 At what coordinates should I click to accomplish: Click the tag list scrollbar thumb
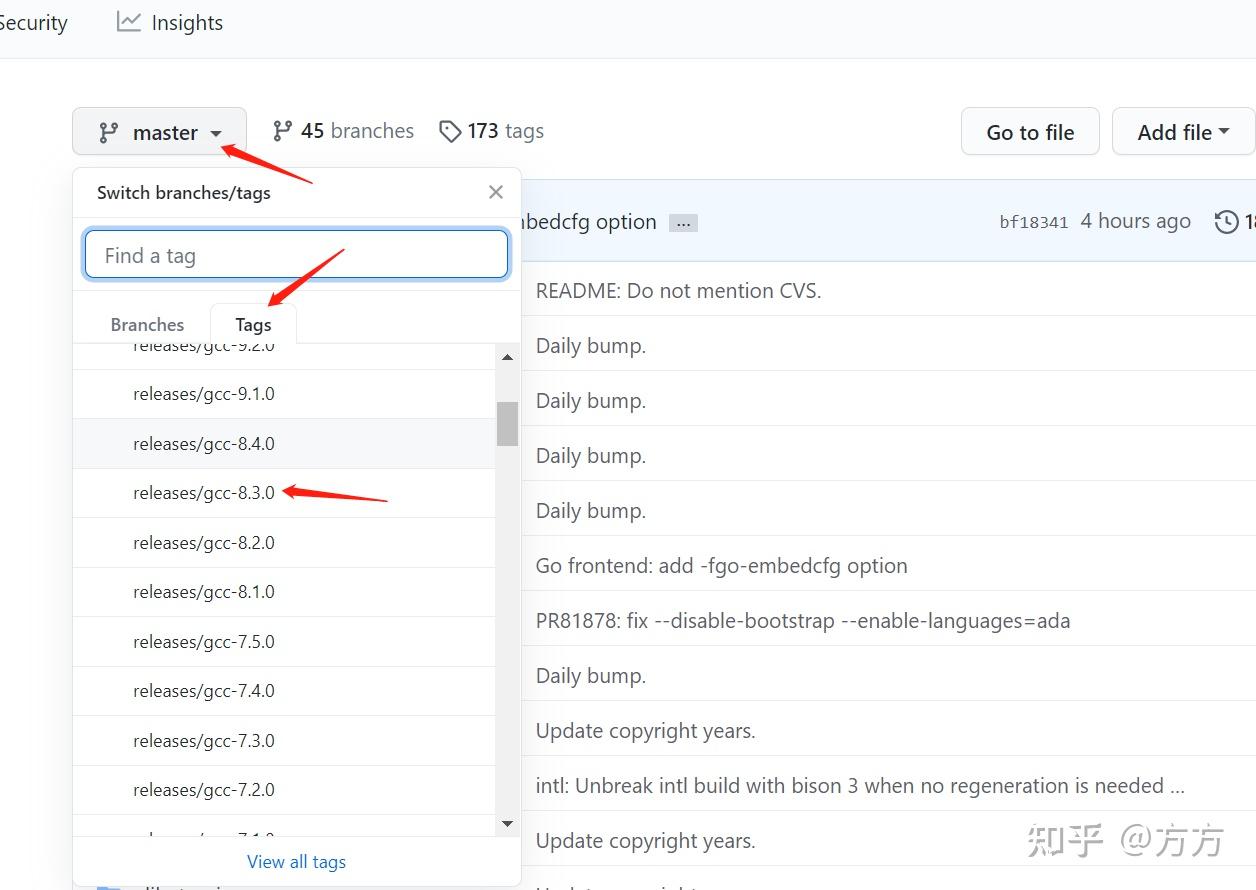[x=507, y=423]
